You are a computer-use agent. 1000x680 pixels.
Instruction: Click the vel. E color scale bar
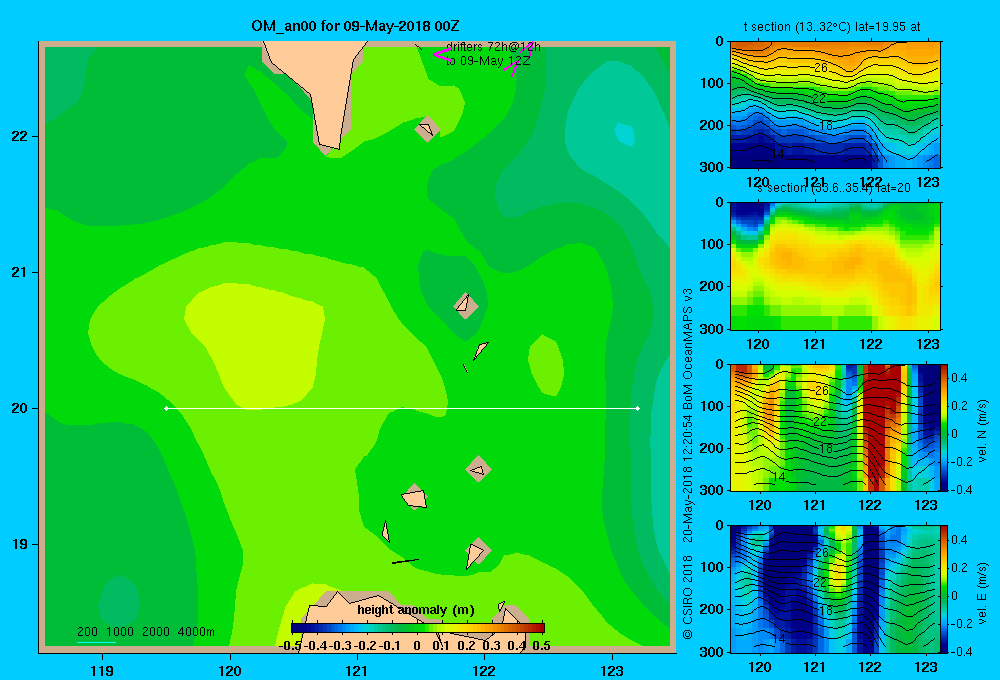pos(944,589)
